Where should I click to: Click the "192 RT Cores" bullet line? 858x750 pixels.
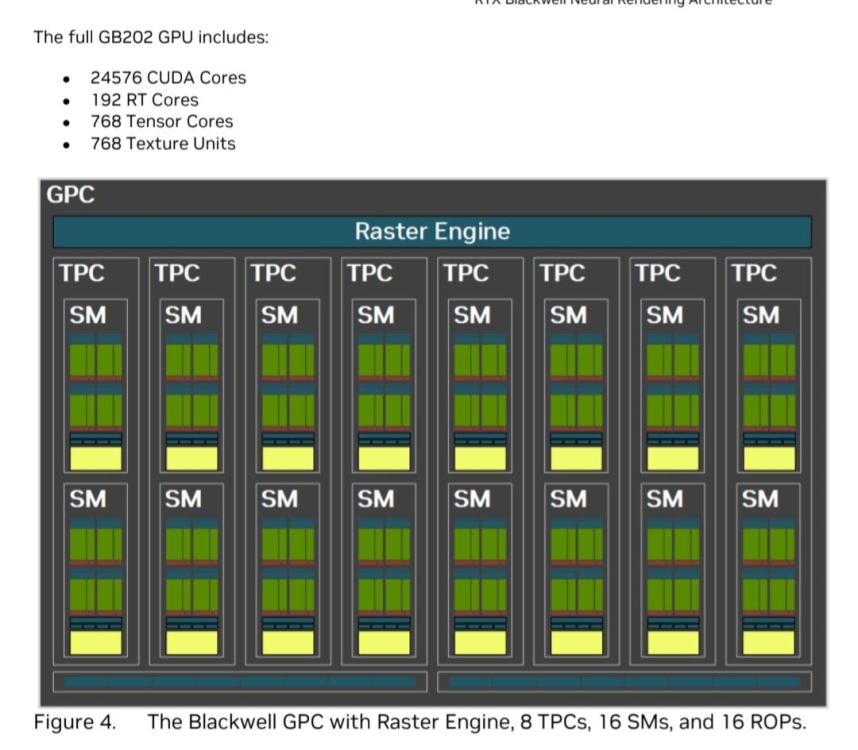pos(144,100)
